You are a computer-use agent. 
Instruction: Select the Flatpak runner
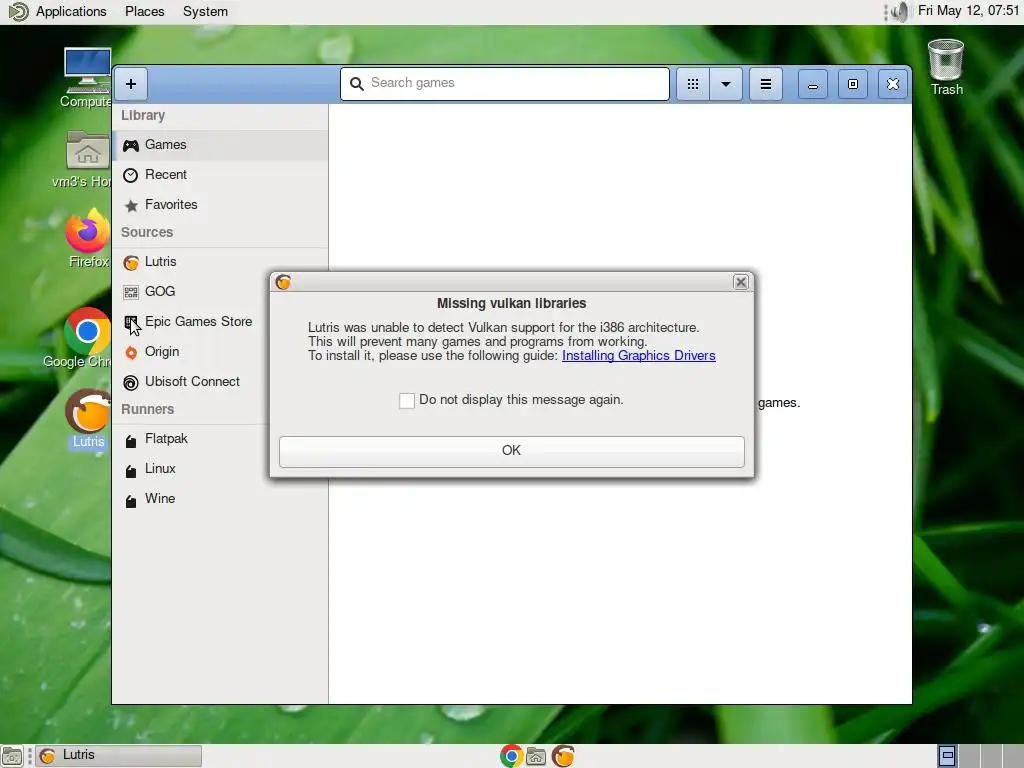point(190,439)
